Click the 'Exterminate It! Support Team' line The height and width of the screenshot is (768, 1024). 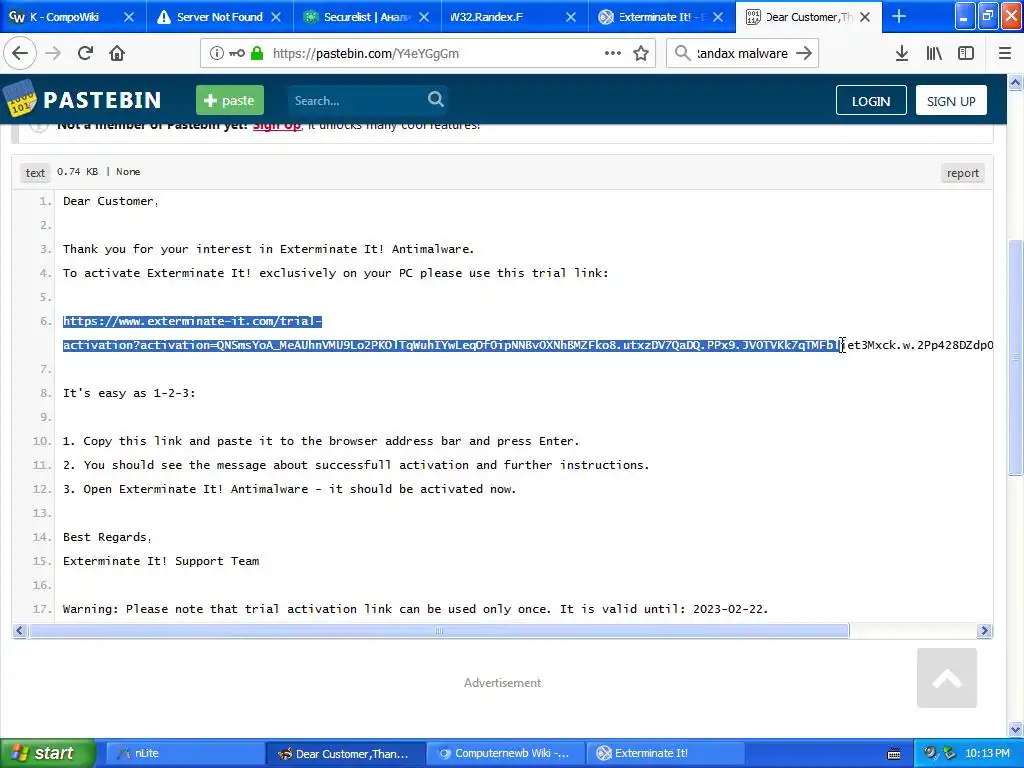click(x=161, y=561)
